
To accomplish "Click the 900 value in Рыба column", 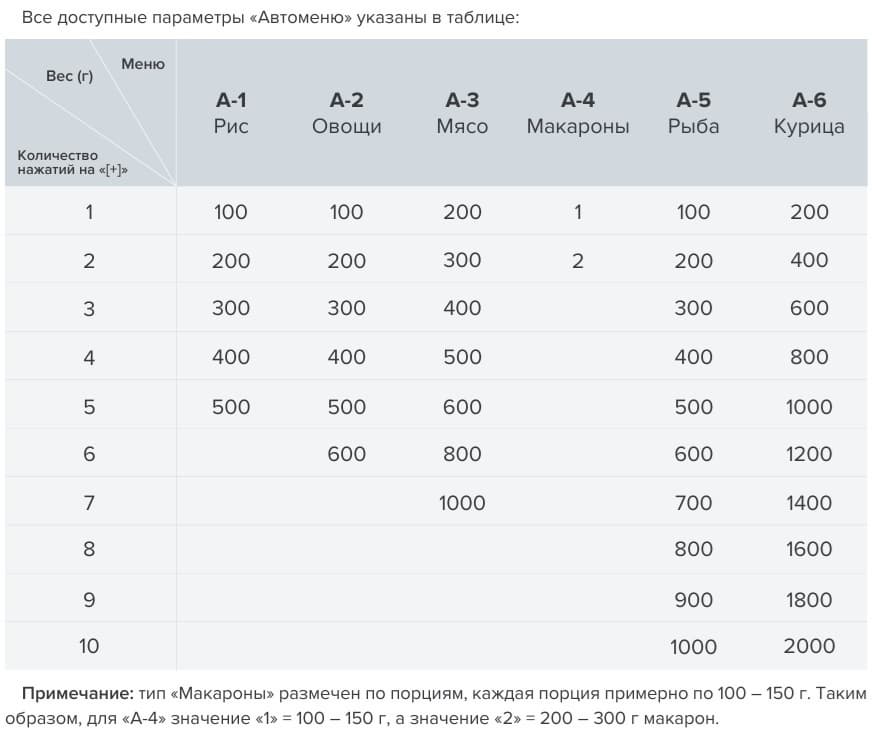I will click(x=693, y=600).
